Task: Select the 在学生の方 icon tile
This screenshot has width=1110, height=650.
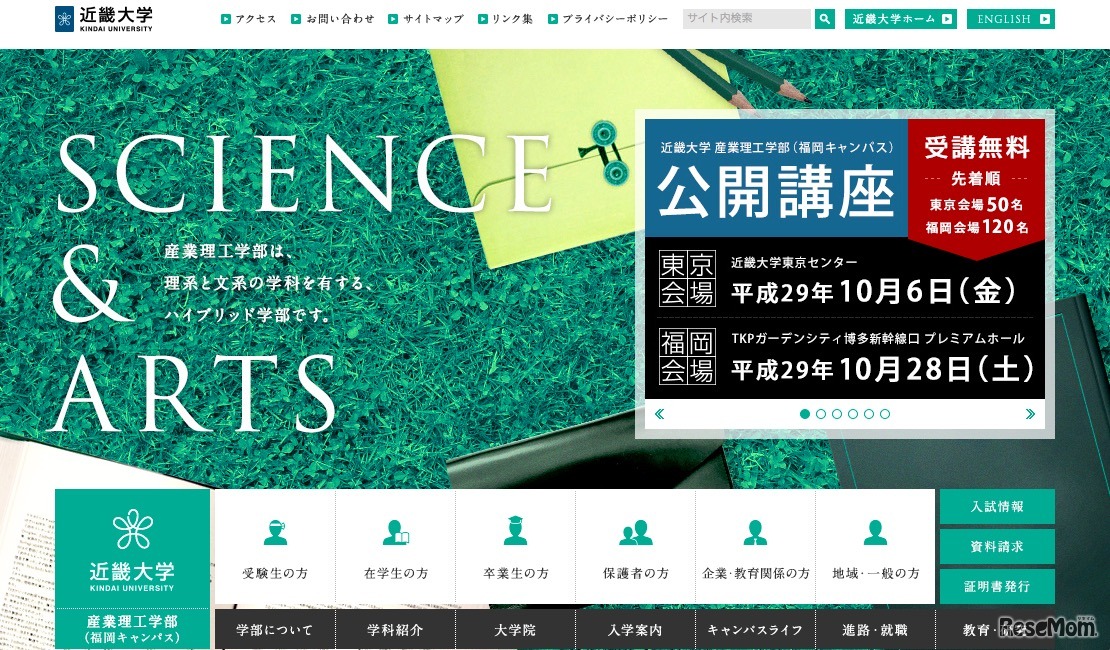Action: tap(396, 533)
